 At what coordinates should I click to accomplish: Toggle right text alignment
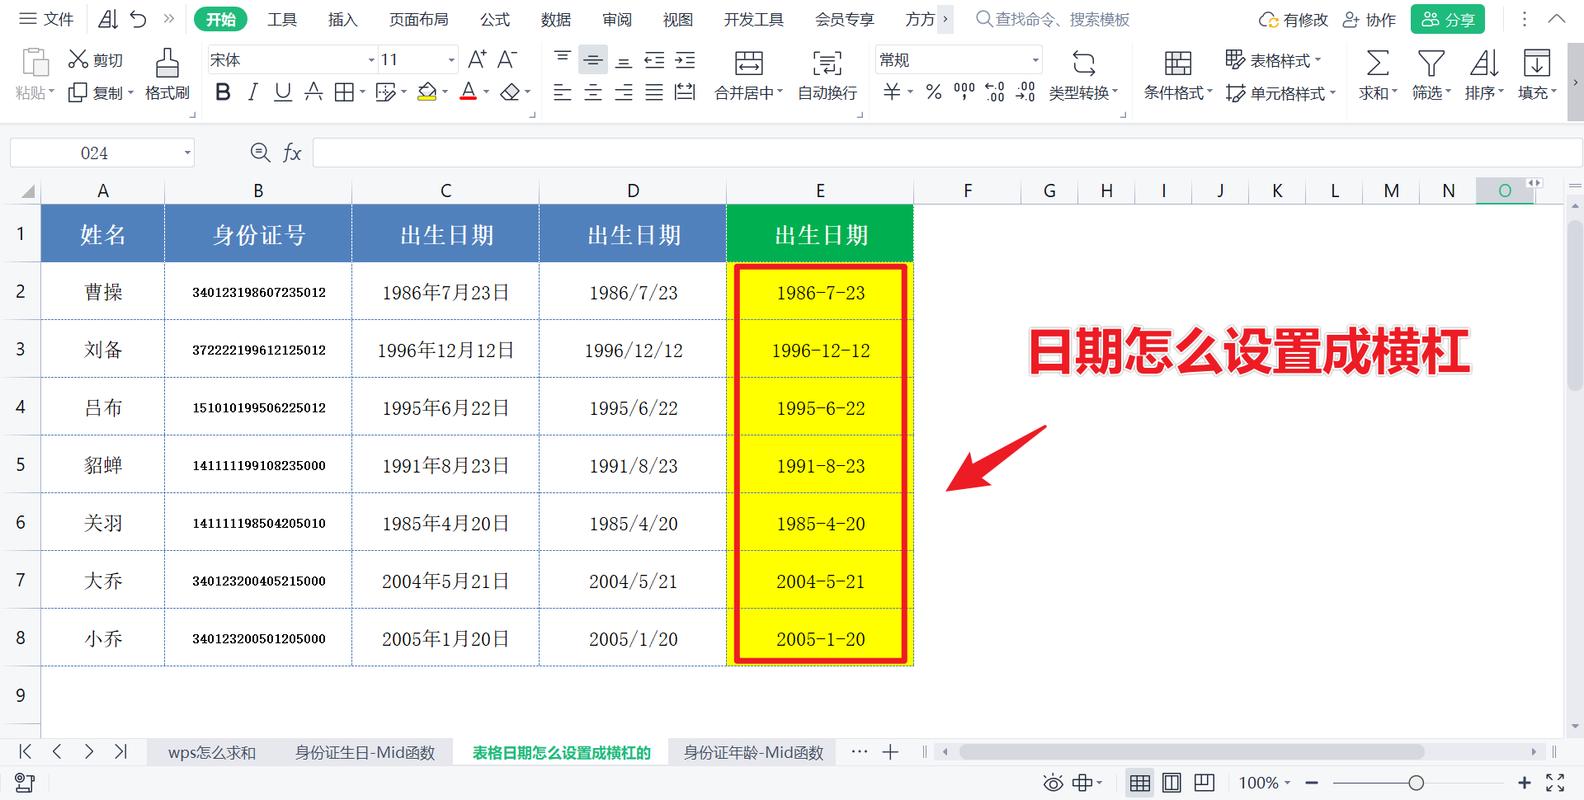pos(624,93)
